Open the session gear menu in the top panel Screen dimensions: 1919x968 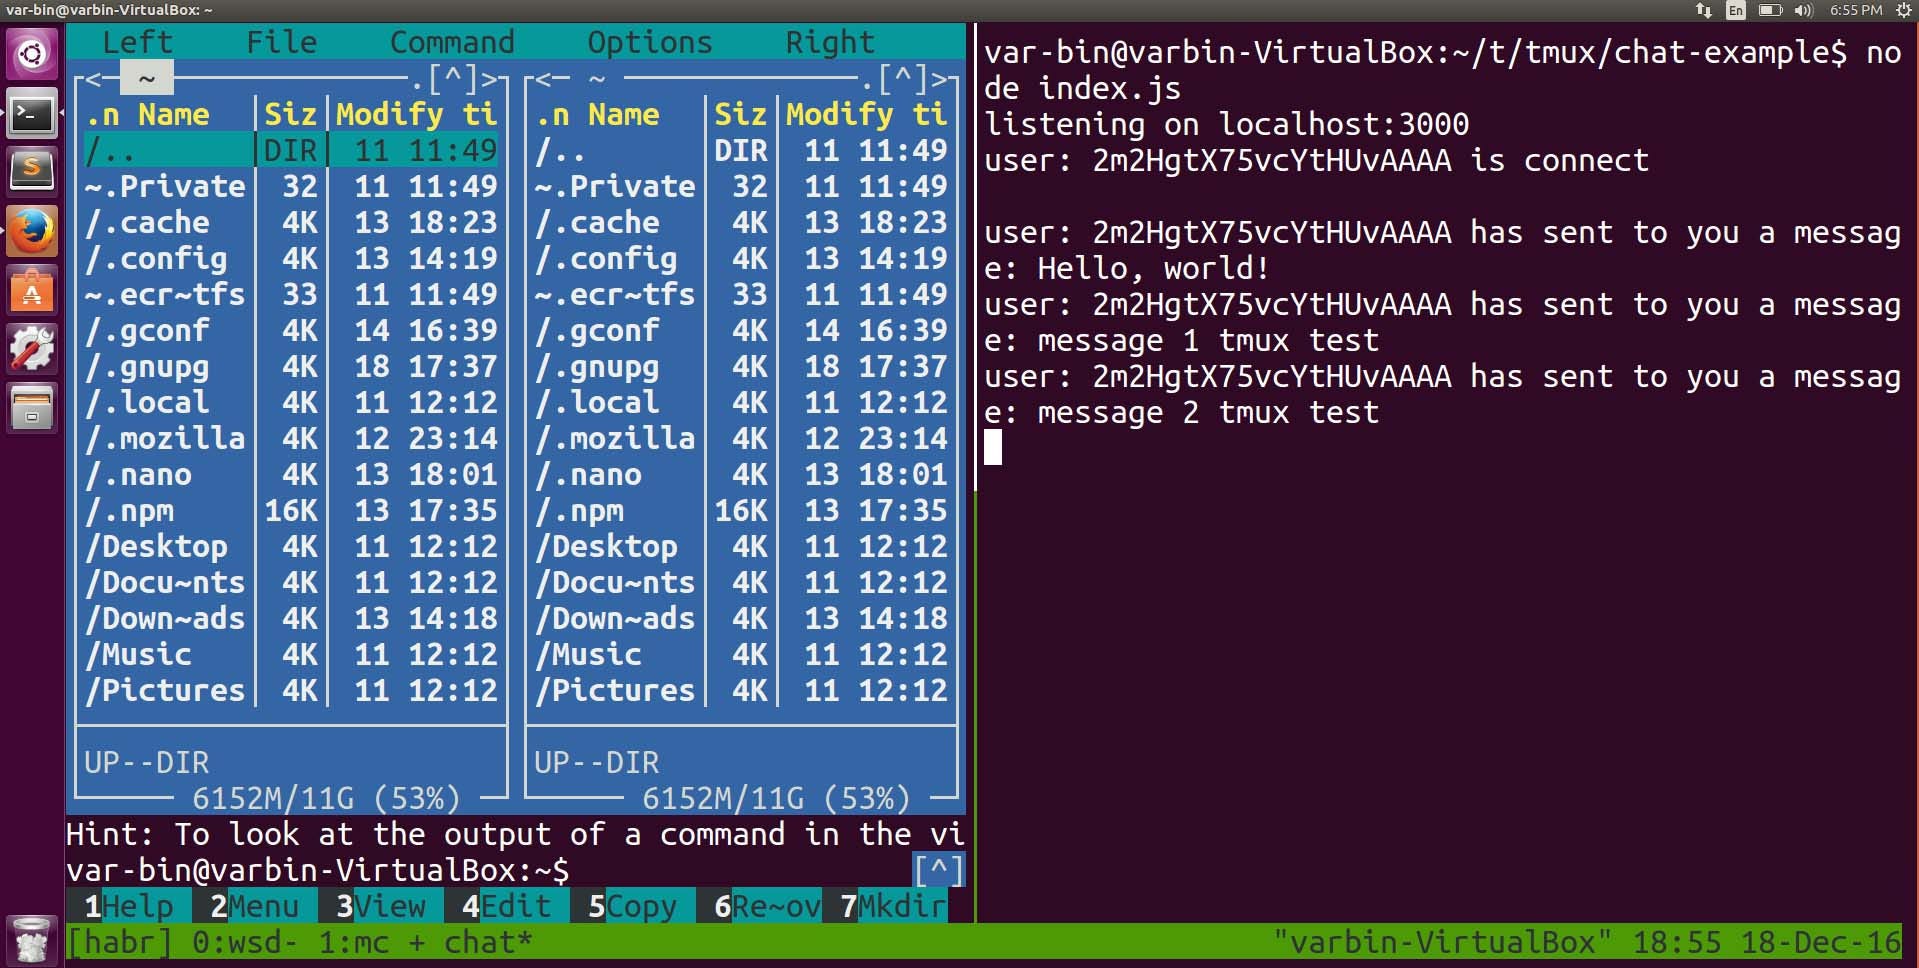click(x=1903, y=10)
